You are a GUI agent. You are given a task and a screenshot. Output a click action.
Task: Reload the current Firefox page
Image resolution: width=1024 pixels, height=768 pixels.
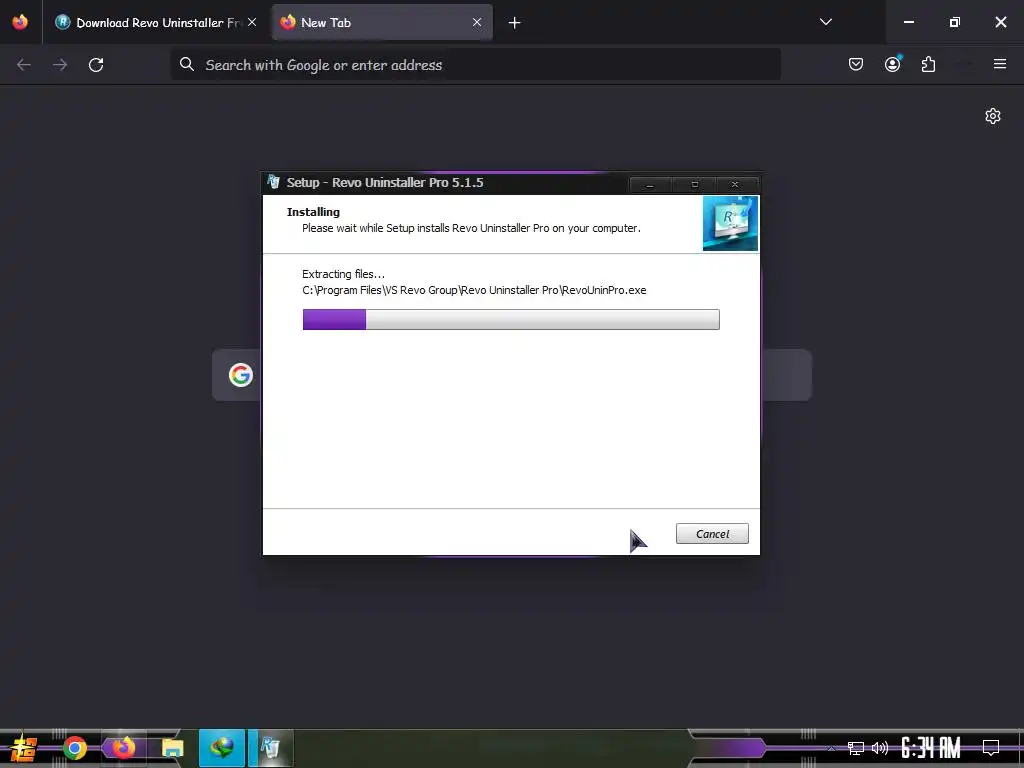click(x=96, y=65)
